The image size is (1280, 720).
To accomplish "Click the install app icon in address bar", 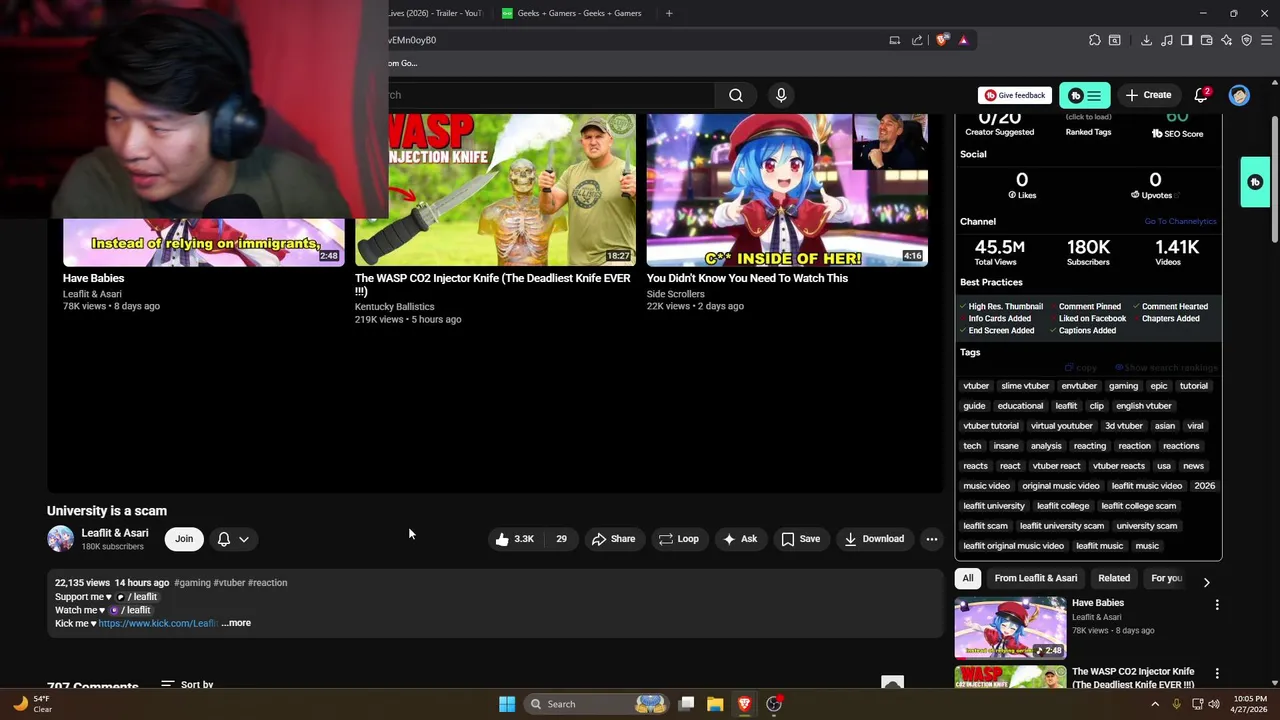I will click(x=895, y=40).
